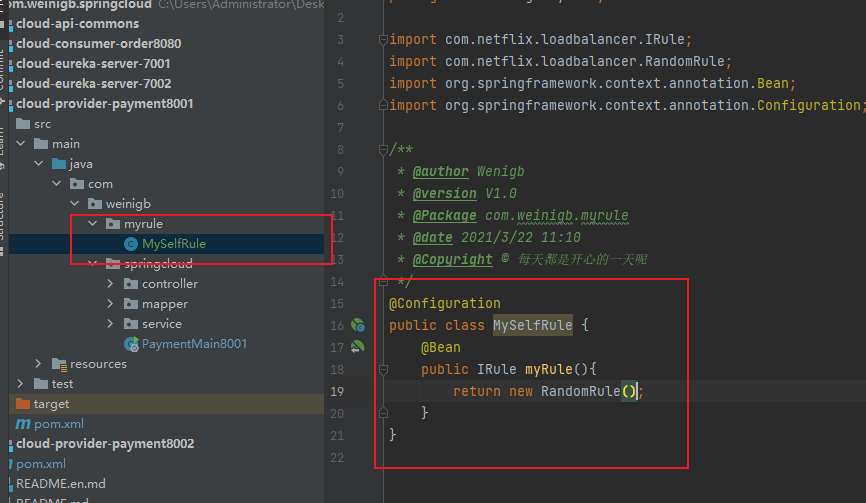Select the cloud-consumer-order8080 module
The width and height of the screenshot is (866, 503).
[x=98, y=44]
